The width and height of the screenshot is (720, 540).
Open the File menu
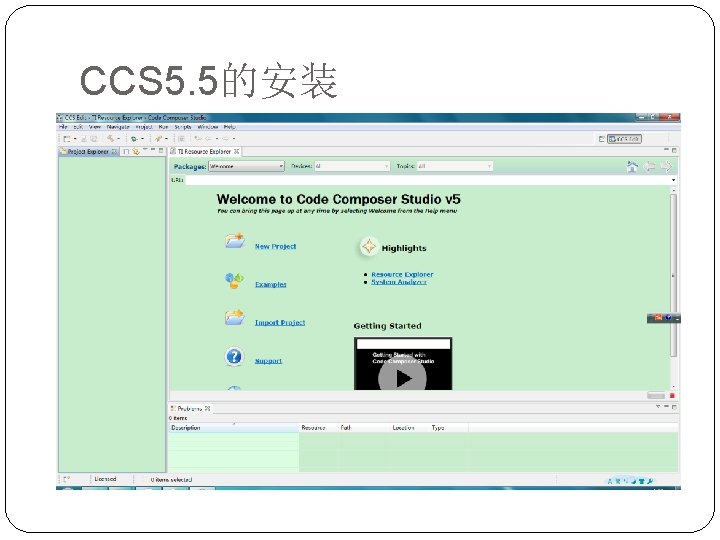tap(63, 127)
